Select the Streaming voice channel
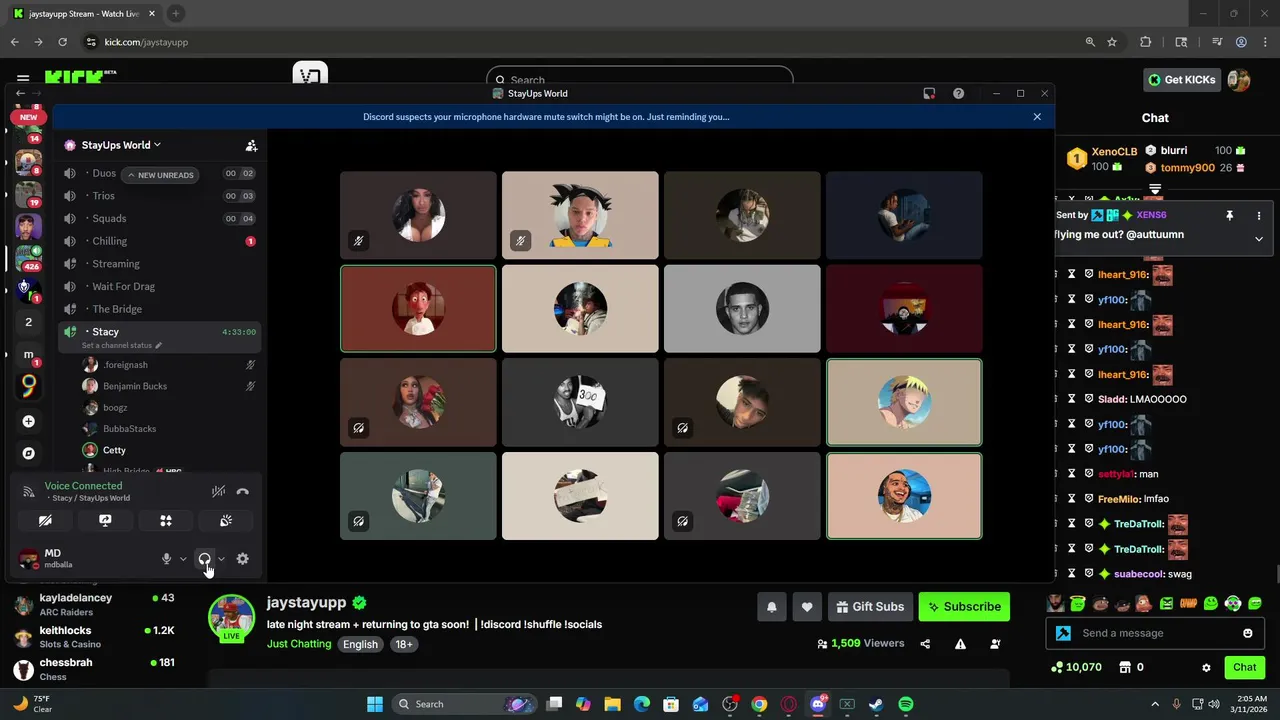The width and height of the screenshot is (1280, 720). coord(159,264)
